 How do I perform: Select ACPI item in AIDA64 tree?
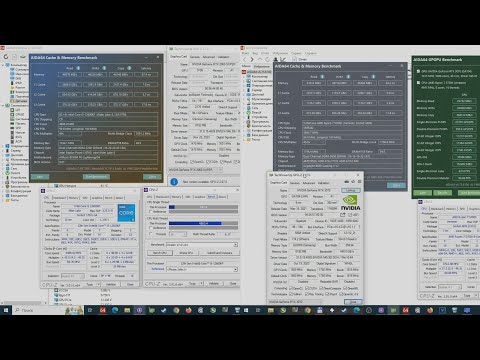[x=16, y=141]
